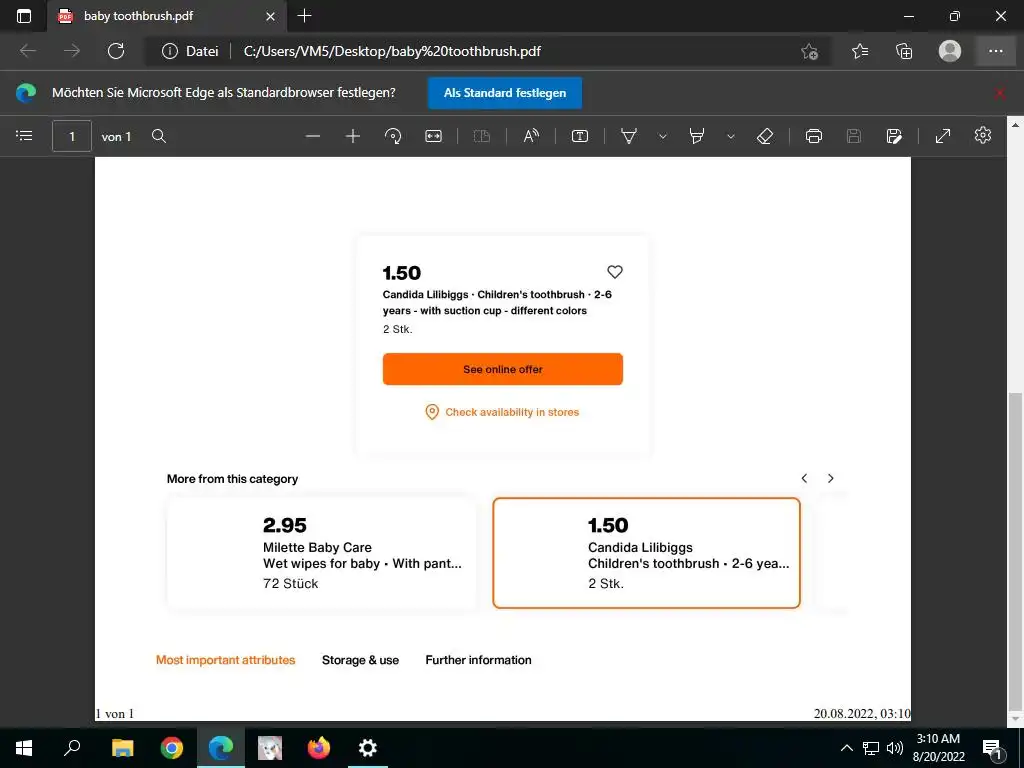1024x768 pixels.
Task: Switch to Further information tab
Action: (478, 660)
